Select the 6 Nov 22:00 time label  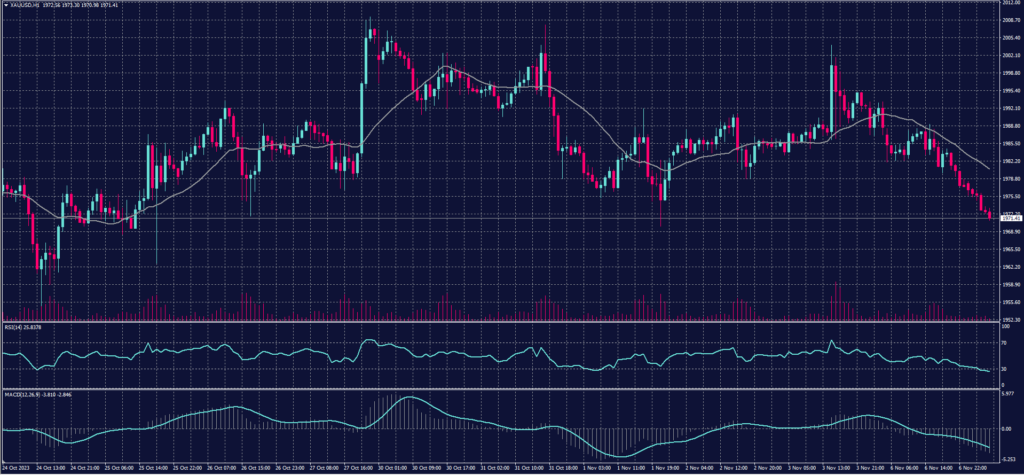tap(976, 467)
